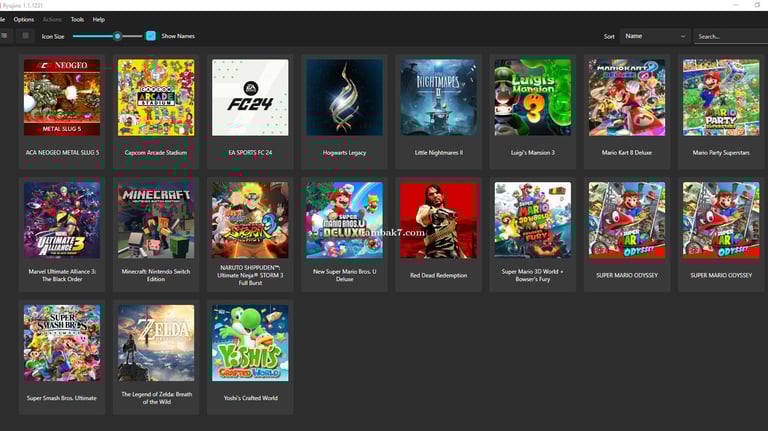Select Mario Kart 8 Deluxe icon
Screen dimensions: 768x431
pyautogui.click(x=626, y=97)
